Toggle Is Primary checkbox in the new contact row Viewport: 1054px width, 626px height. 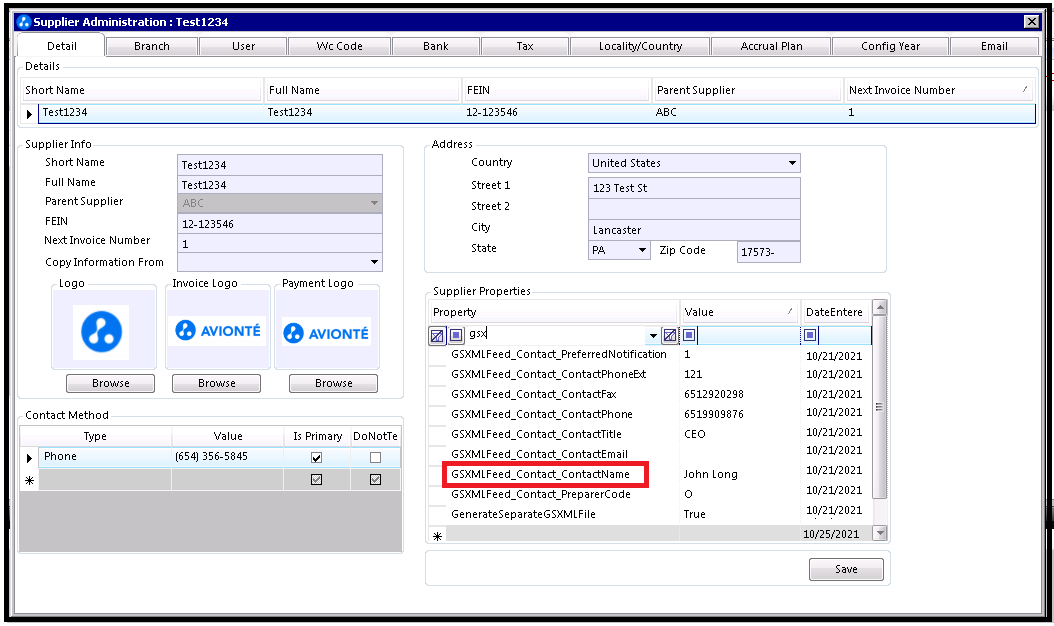[x=317, y=479]
